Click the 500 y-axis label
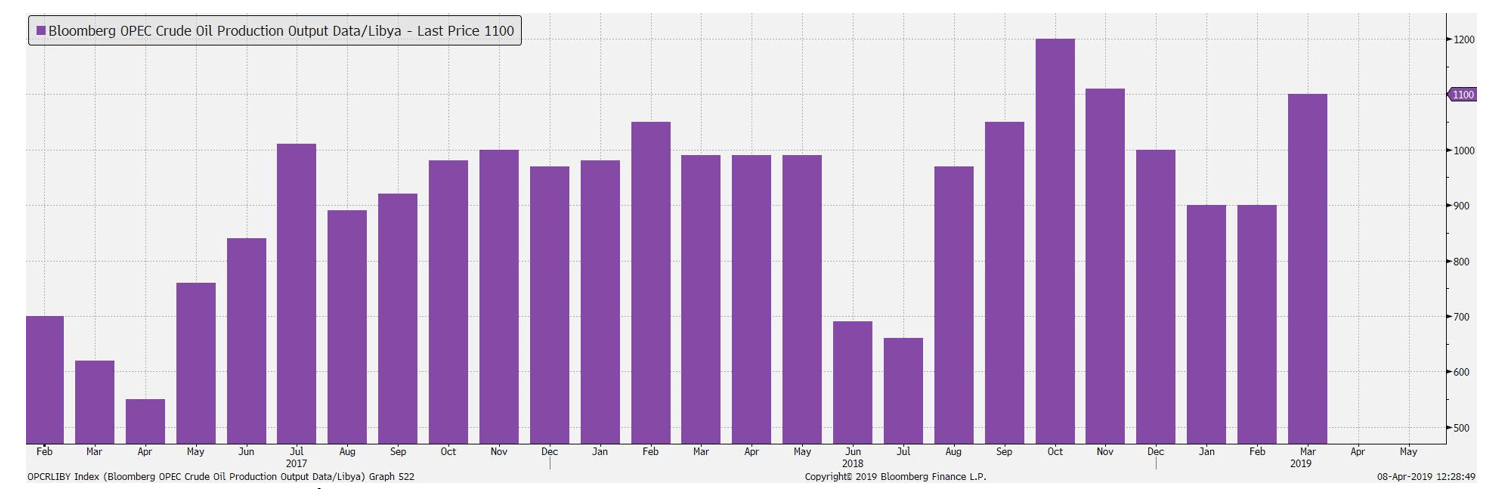Viewport: 1486px width, 489px height. [x=1462, y=428]
